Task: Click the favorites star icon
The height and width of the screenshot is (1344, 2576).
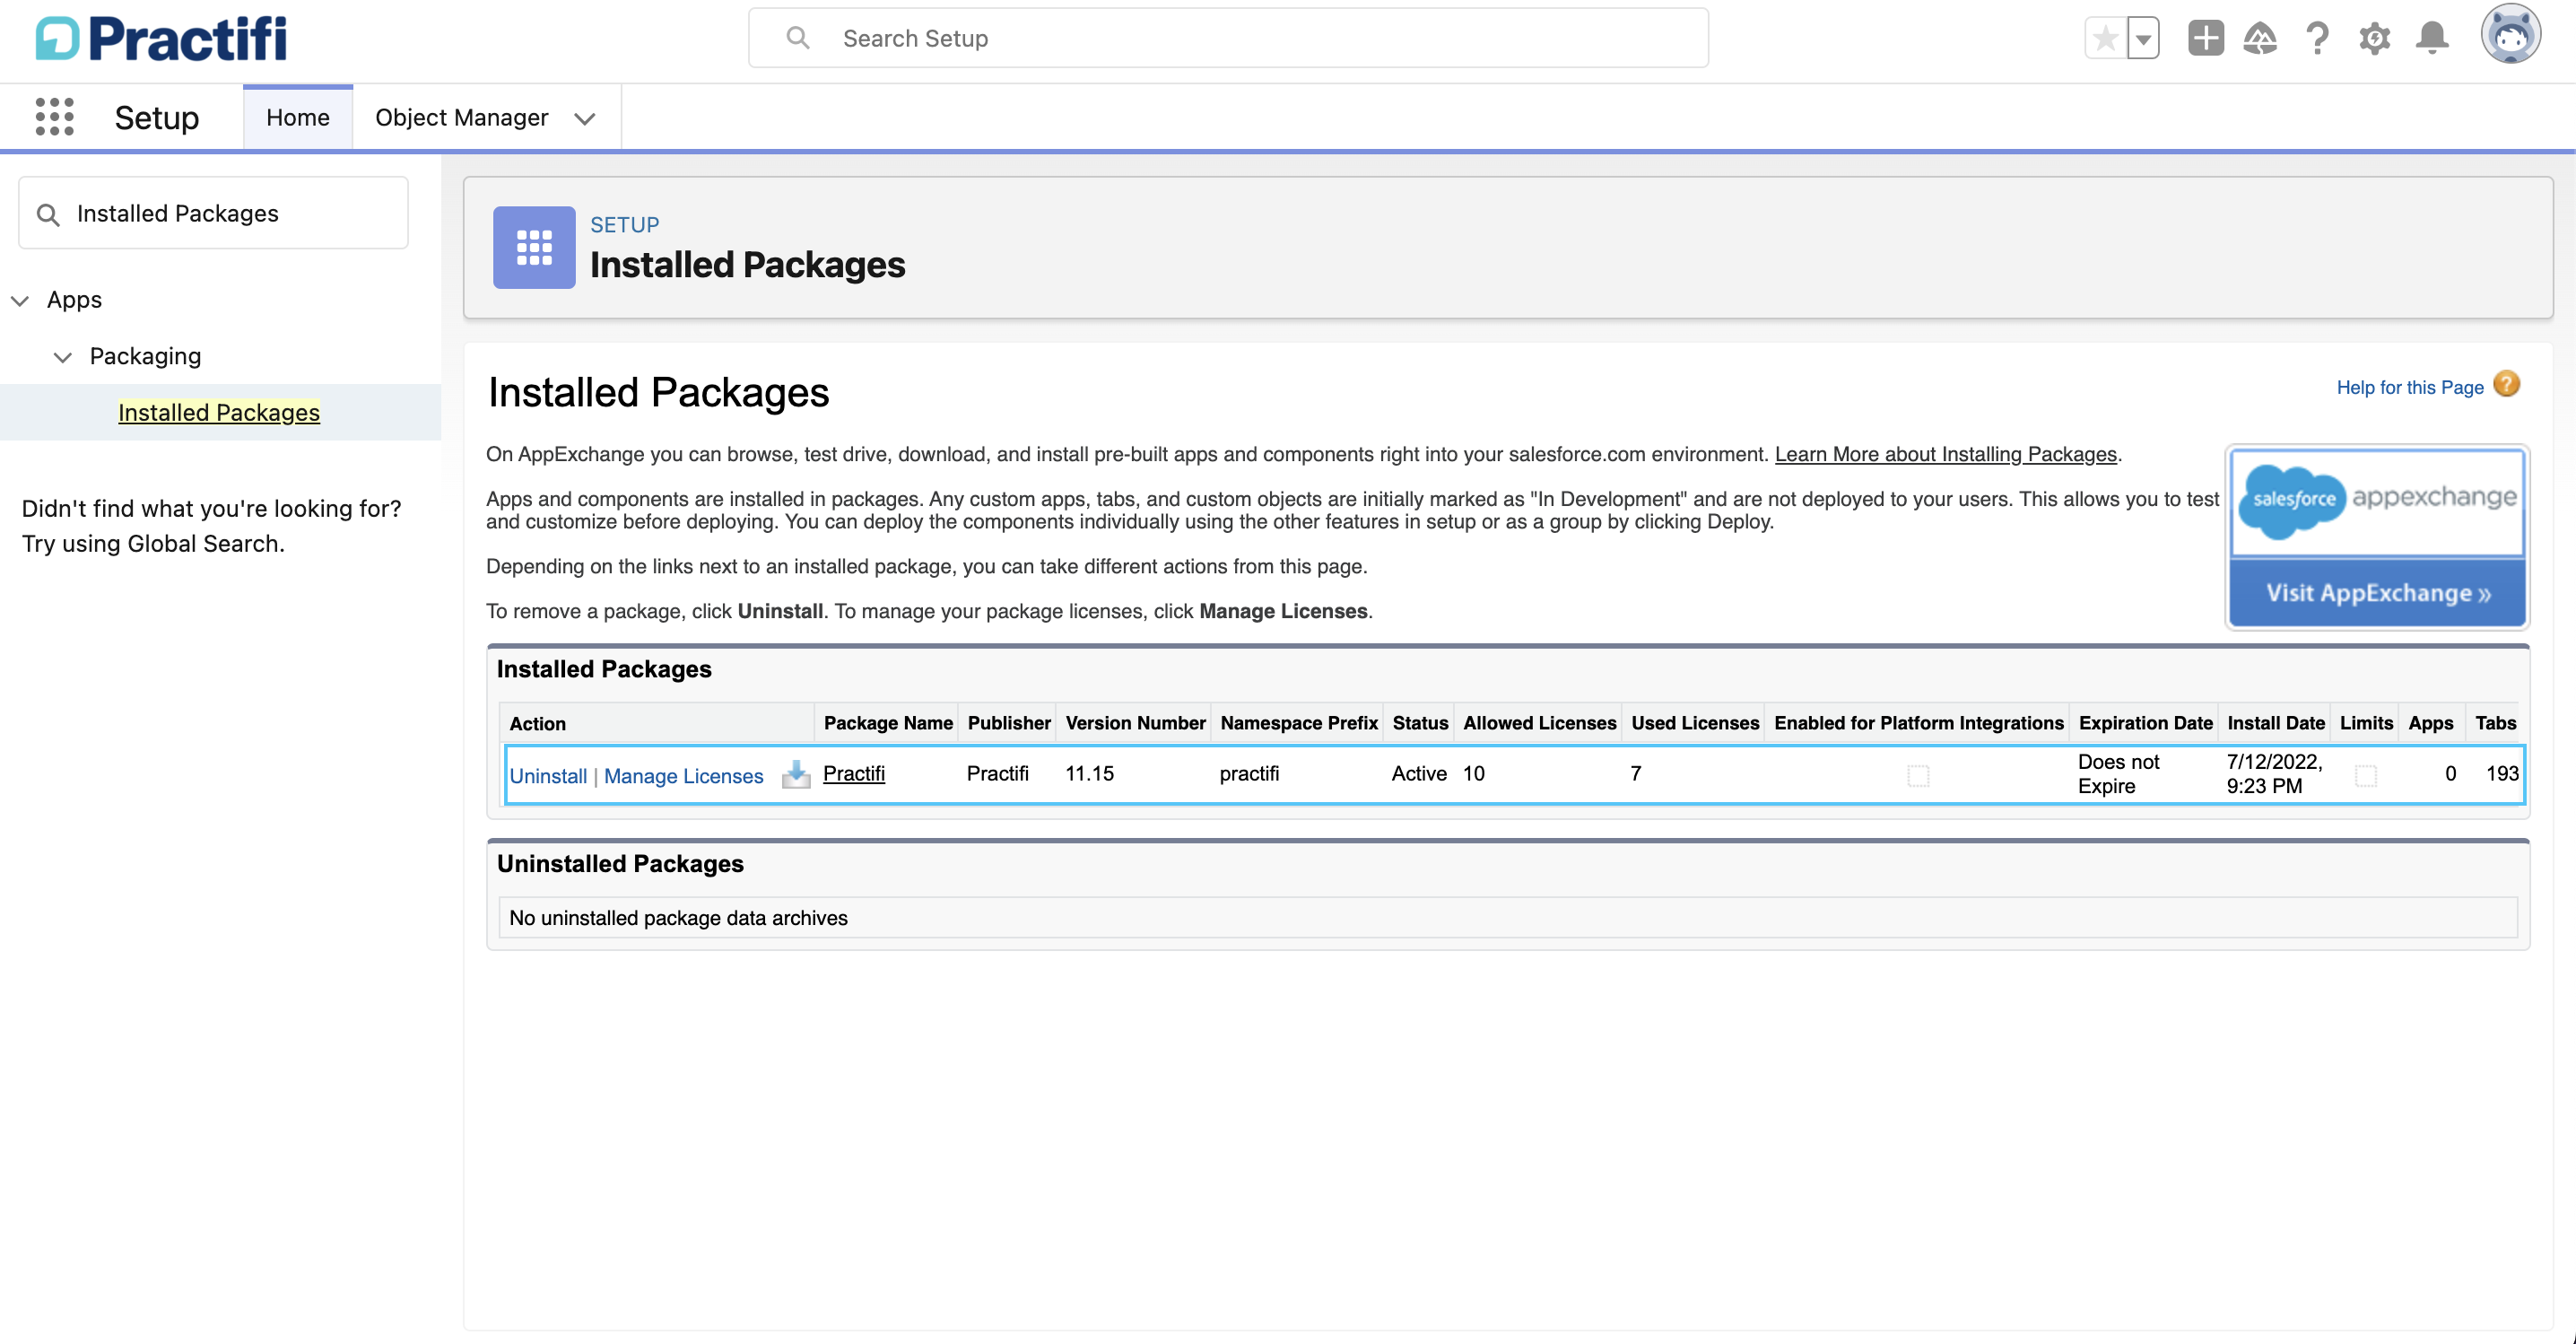Action: [2105, 39]
